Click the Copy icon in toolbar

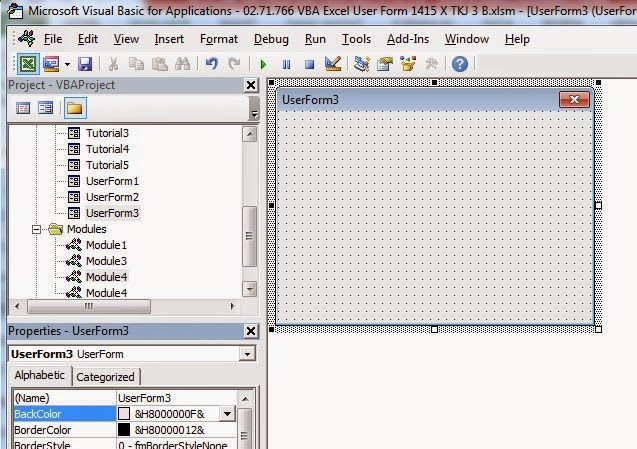(136, 64)
